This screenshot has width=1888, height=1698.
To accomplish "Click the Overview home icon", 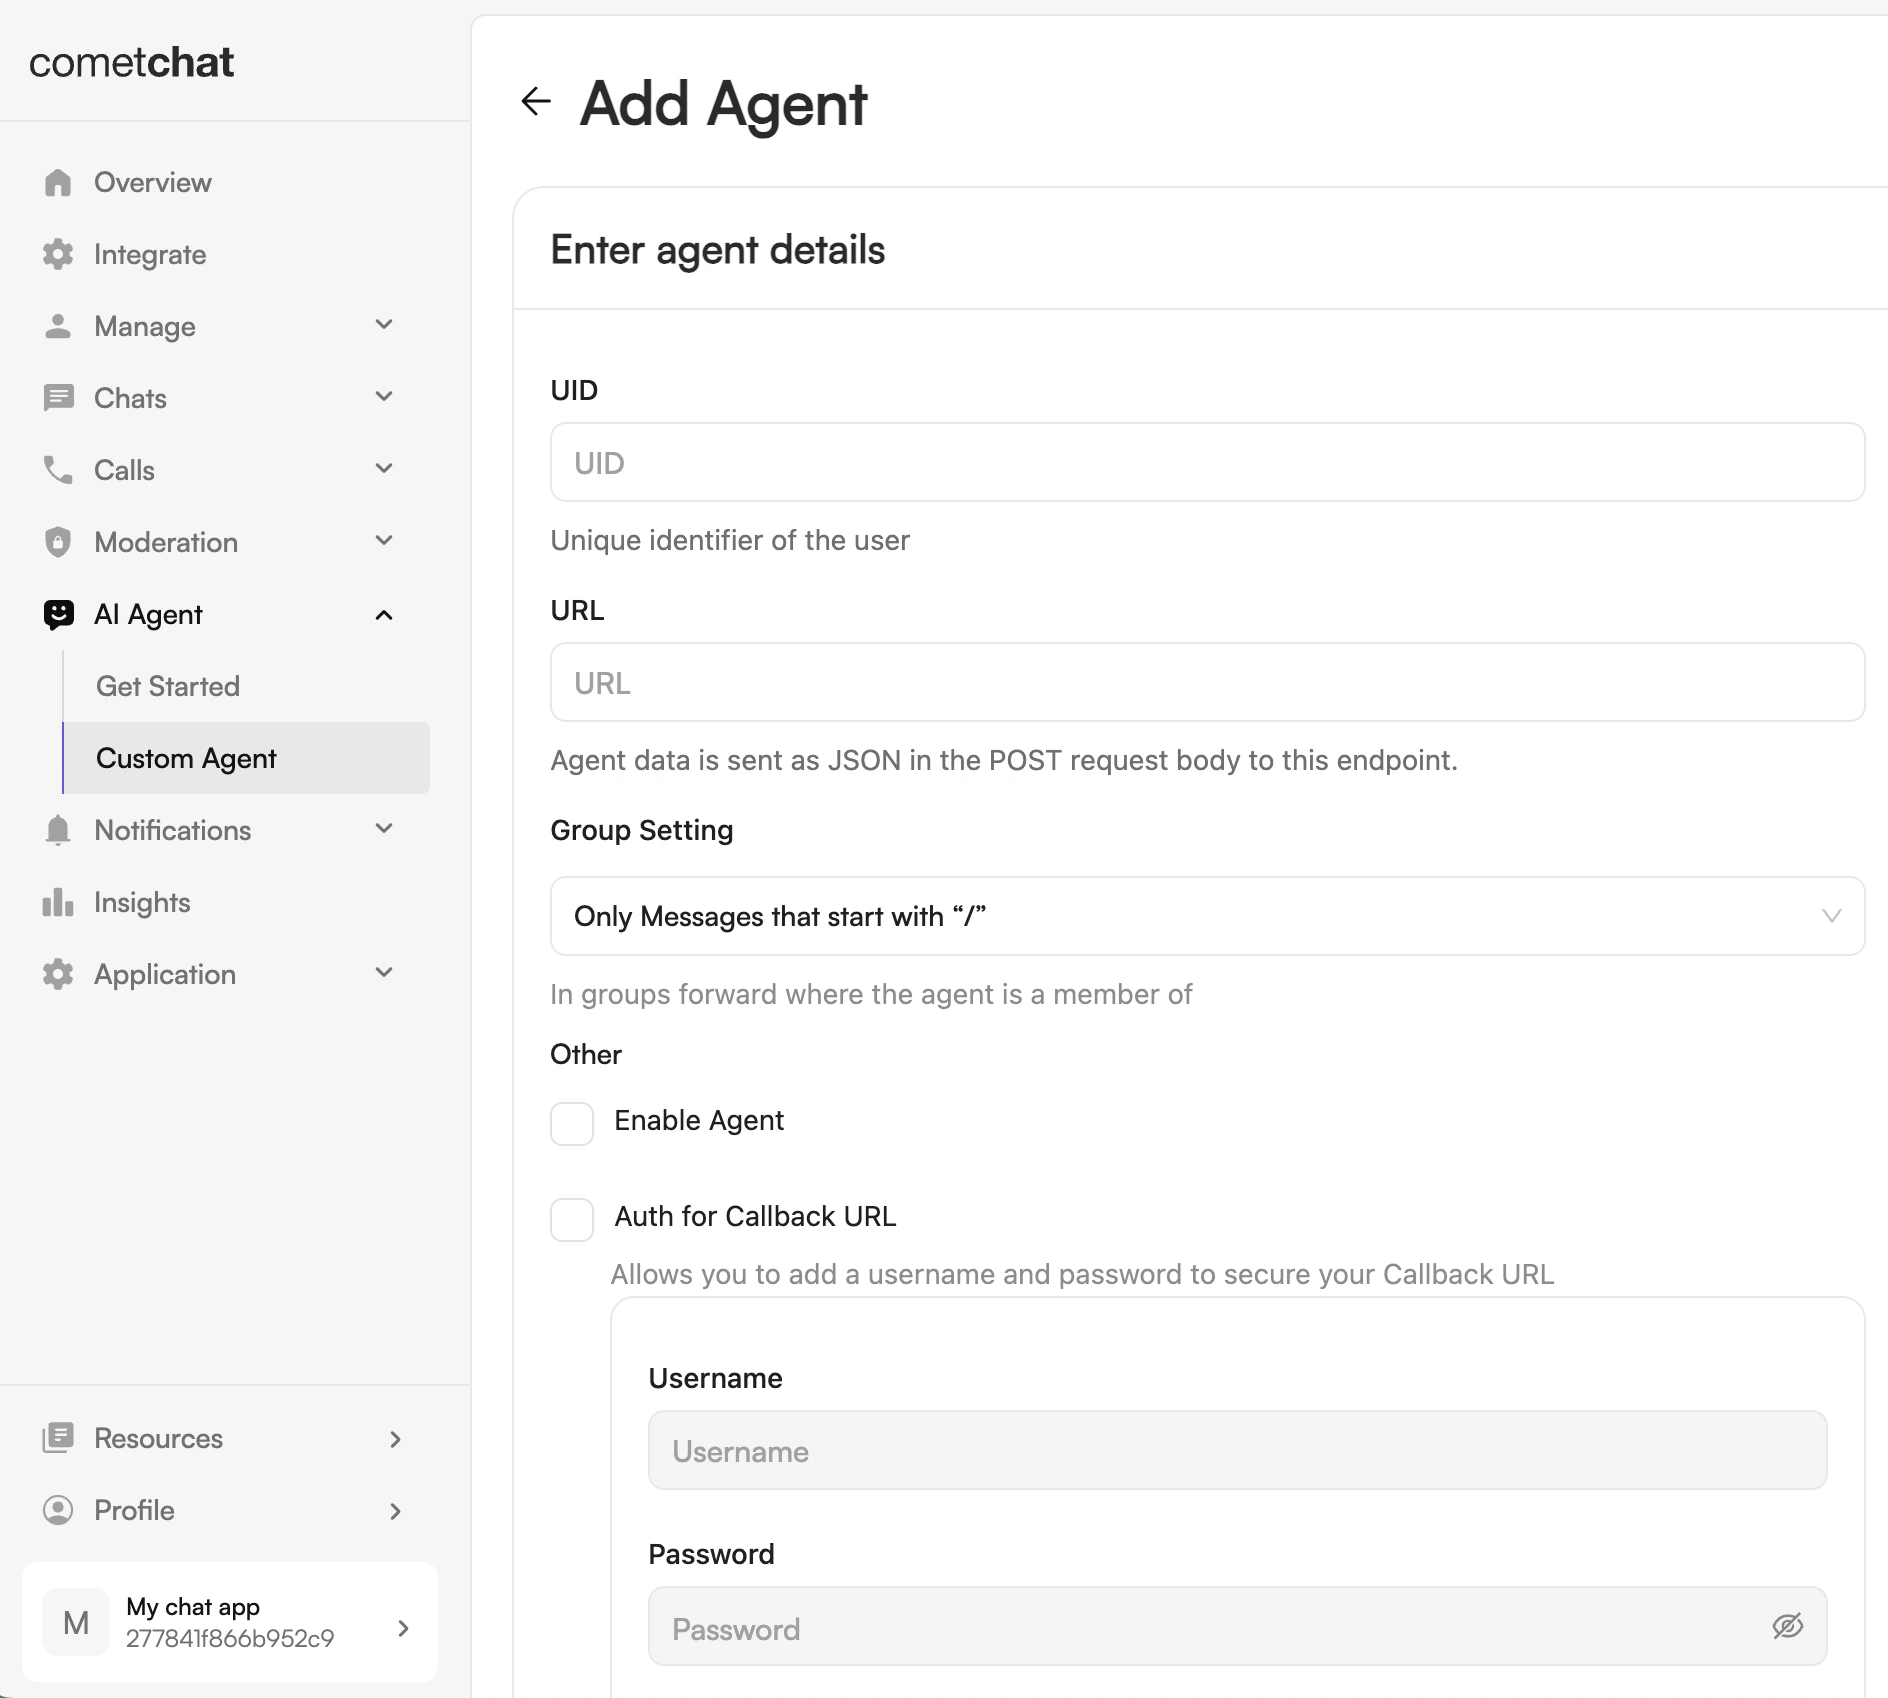I will point(58,182).
